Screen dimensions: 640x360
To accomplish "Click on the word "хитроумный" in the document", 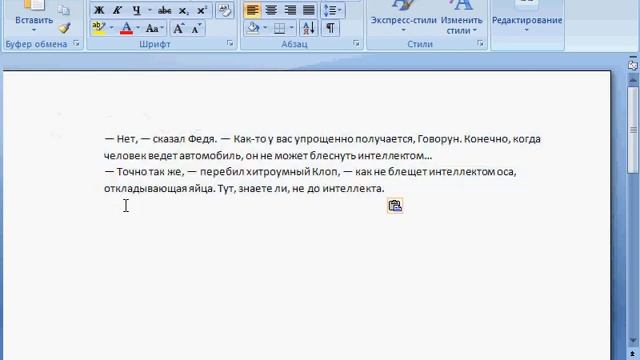I will click(278, 172).
